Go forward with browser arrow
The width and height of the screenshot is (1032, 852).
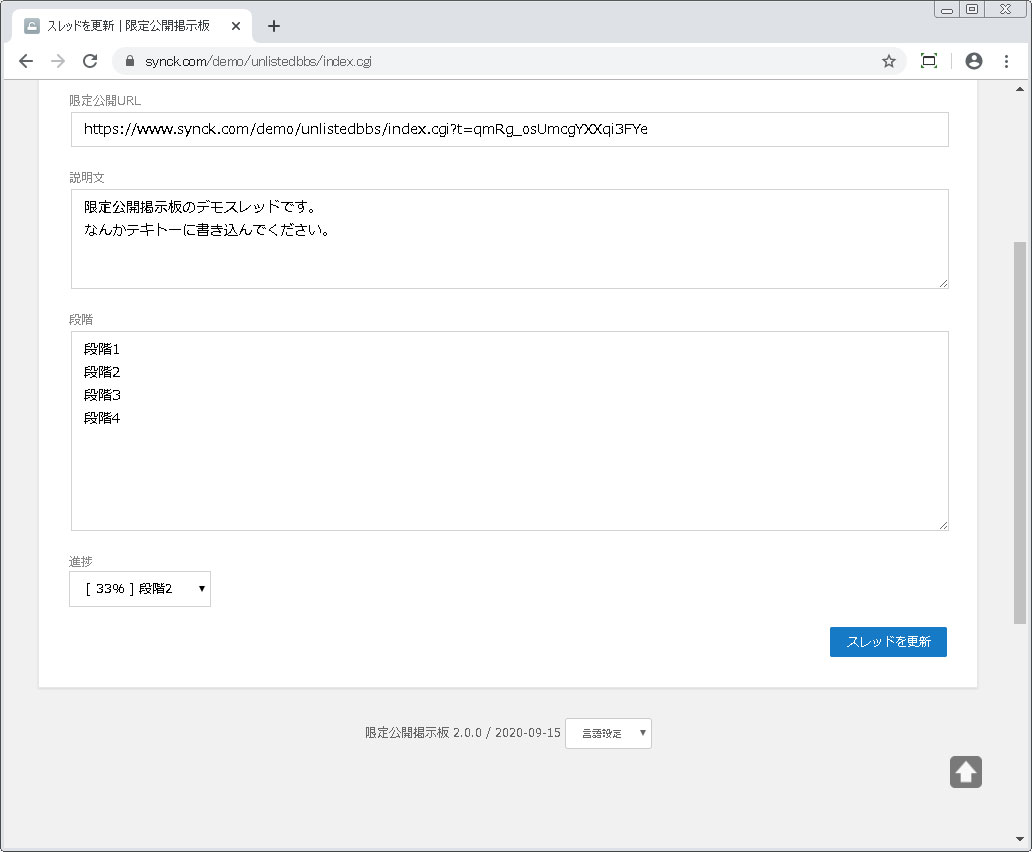click(x=58, y=61)
